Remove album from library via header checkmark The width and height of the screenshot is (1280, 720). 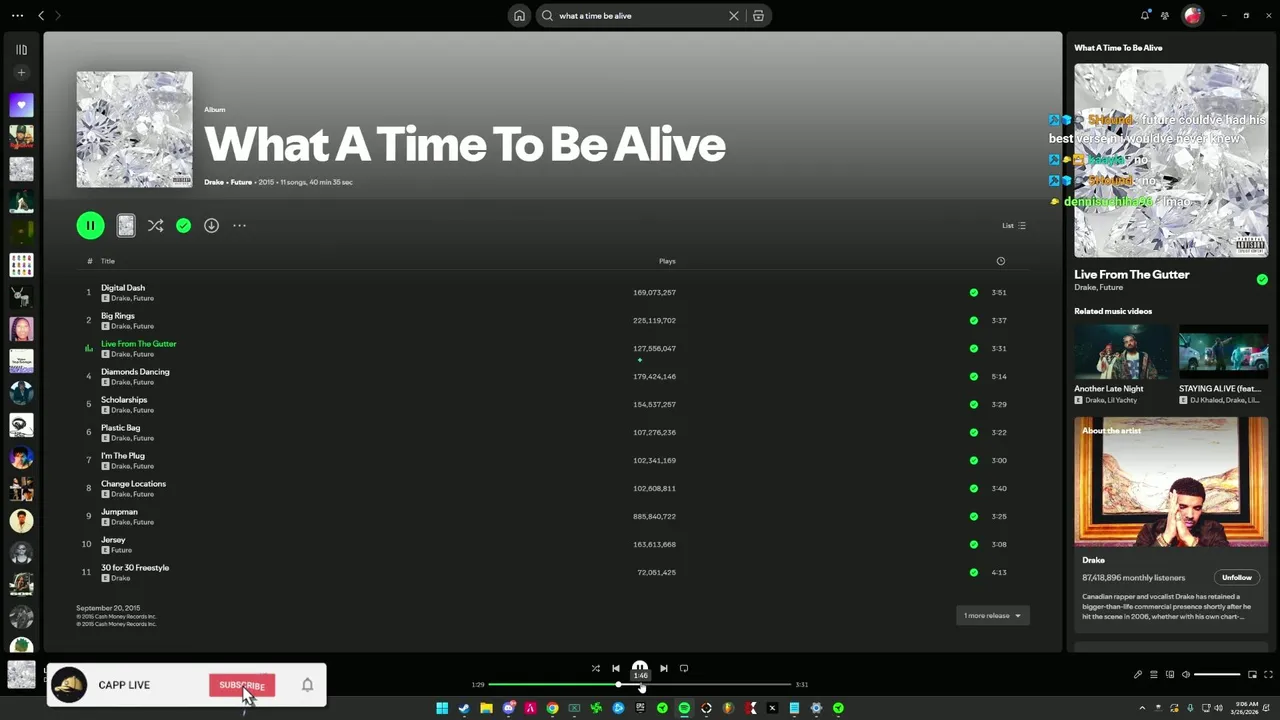(183, 226)
